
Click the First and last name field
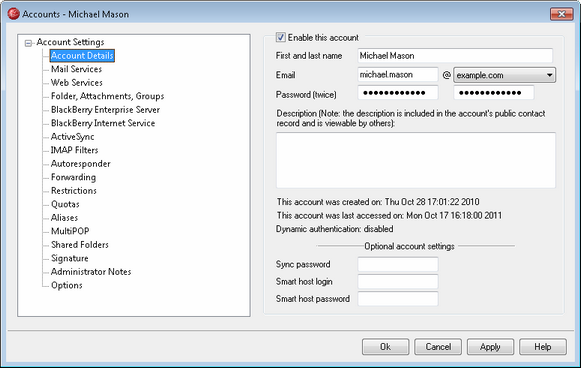pos(455,56)
